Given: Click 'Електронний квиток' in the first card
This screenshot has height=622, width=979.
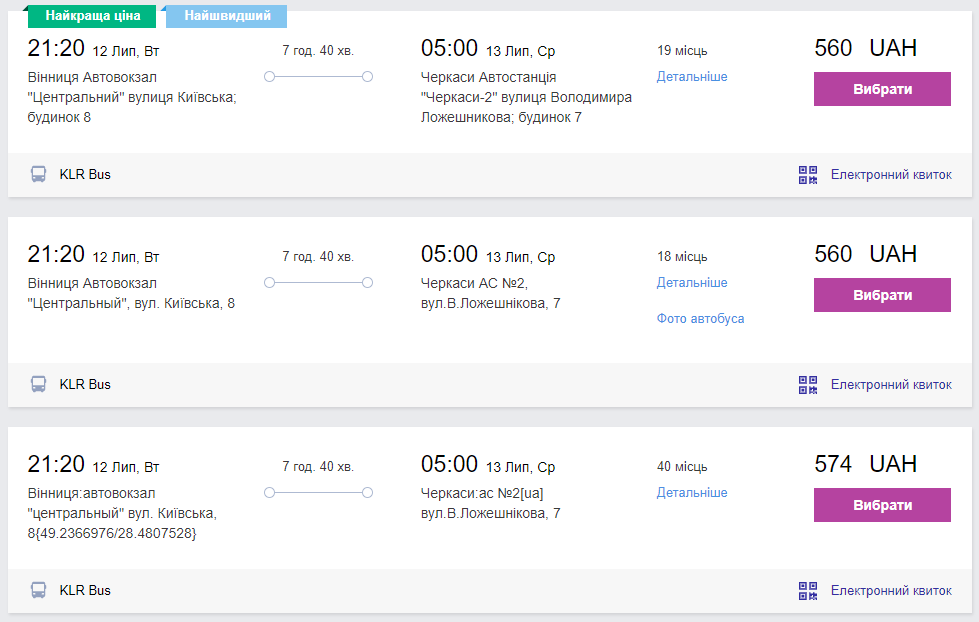Looking at the screenshot, I should pos(891,175).
